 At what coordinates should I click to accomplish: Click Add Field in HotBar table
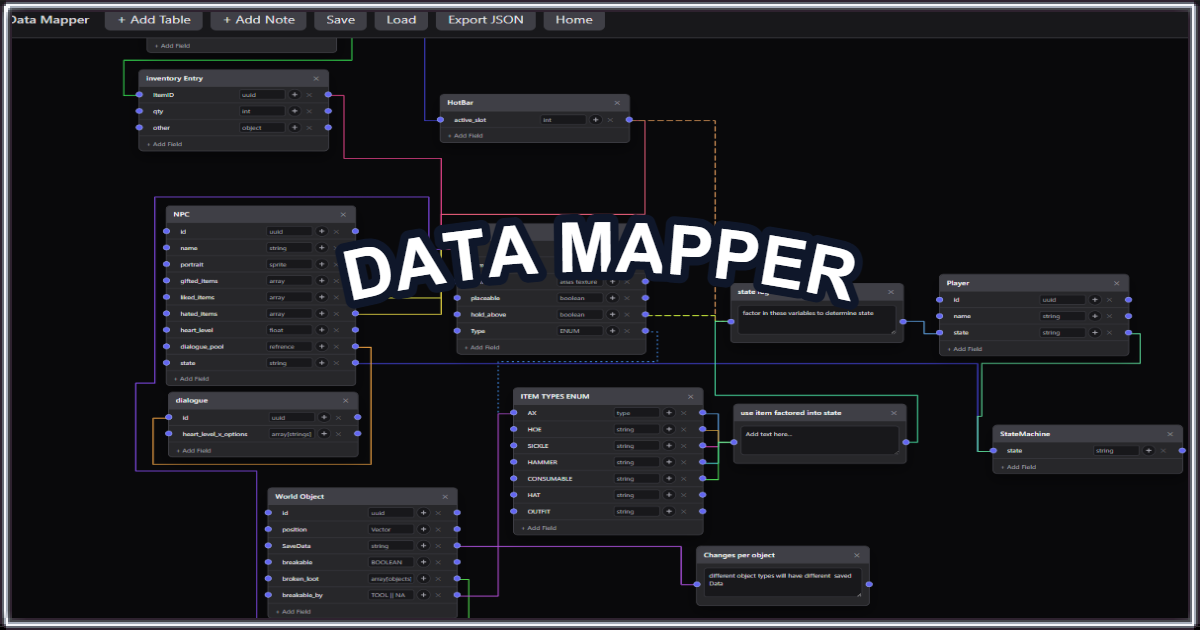(x=465, y=135)
